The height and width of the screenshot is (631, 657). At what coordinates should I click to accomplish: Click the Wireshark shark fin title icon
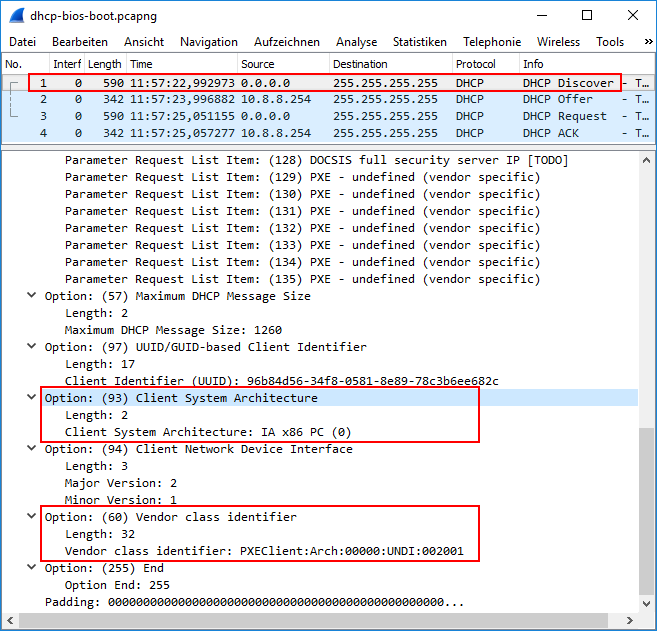17,16
